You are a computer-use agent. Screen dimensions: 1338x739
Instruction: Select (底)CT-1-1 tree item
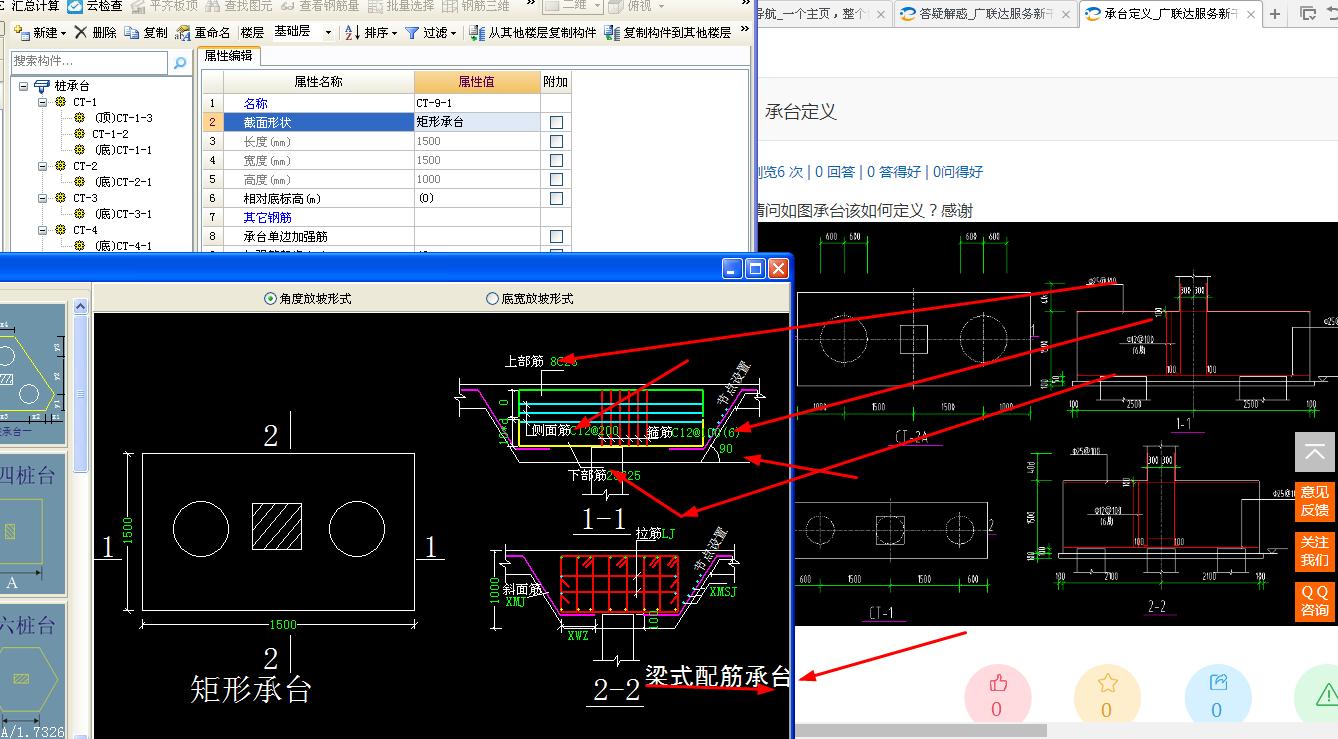coord(123,150)
